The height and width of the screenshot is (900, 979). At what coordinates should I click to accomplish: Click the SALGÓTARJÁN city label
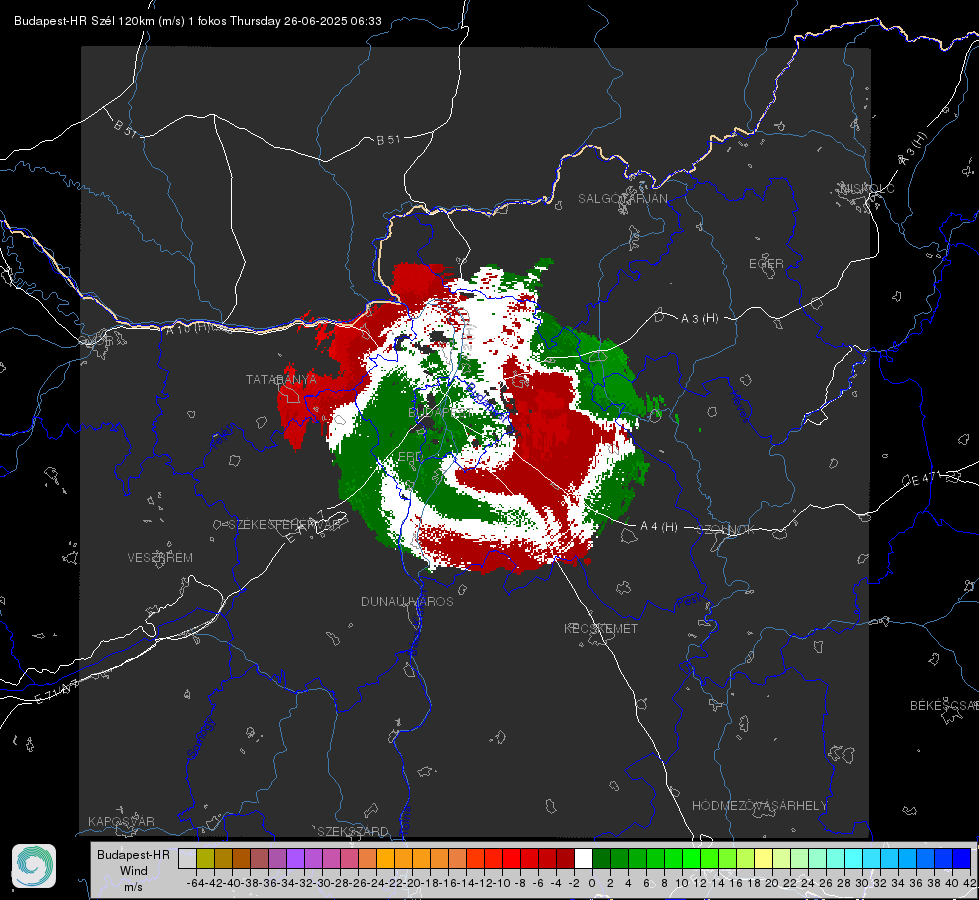pyautogui.click(x=622, y=199)
